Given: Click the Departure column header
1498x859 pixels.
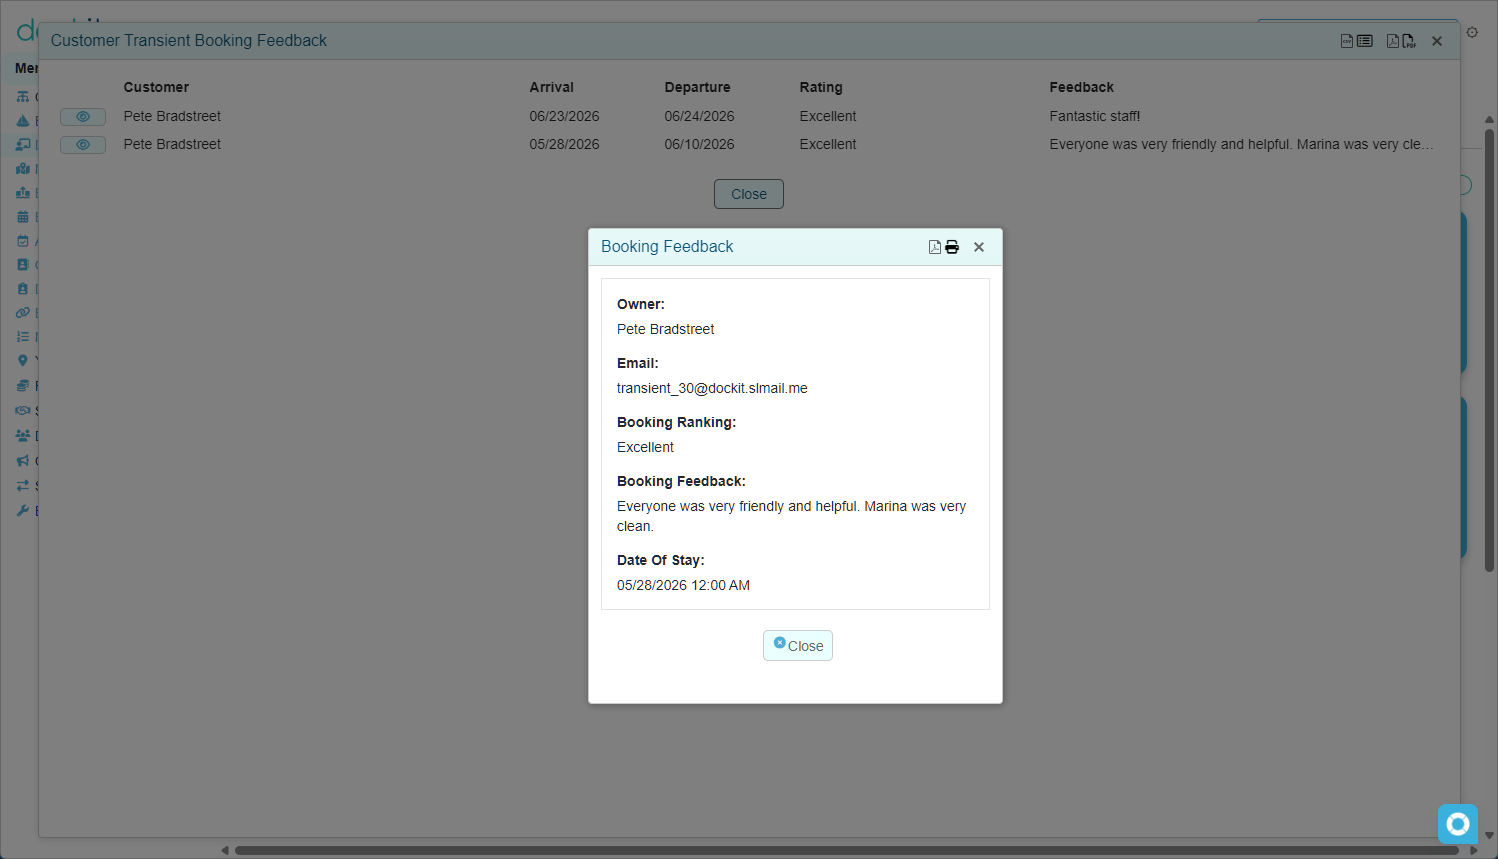Looking at the screenshot, I should [x=698, y=88].
